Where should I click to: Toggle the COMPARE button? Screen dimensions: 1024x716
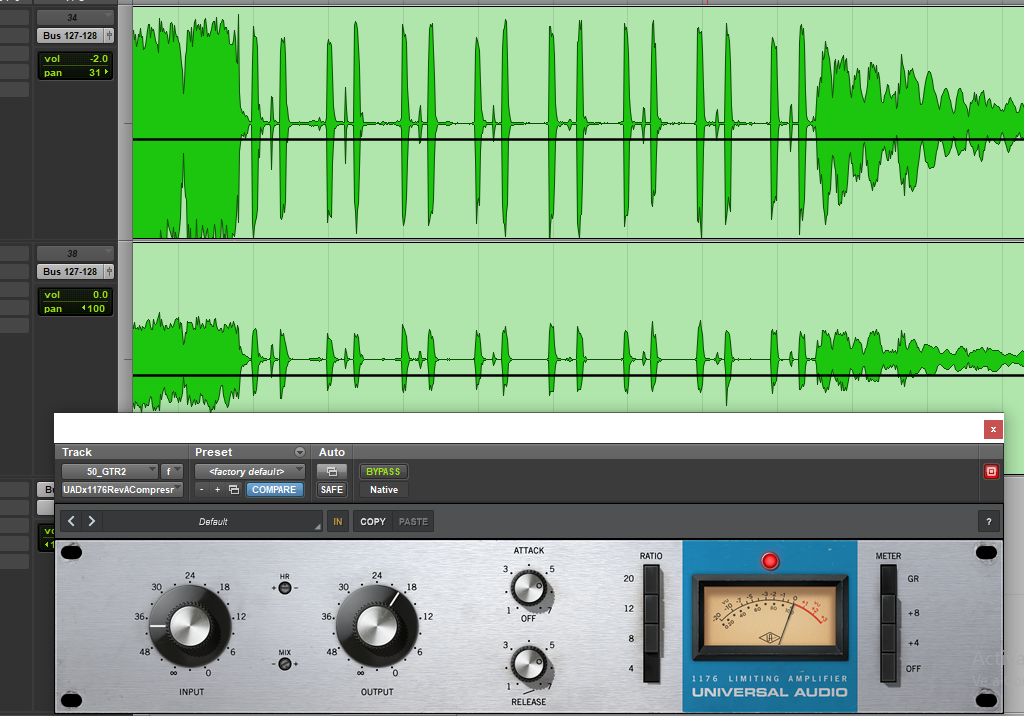274,489
